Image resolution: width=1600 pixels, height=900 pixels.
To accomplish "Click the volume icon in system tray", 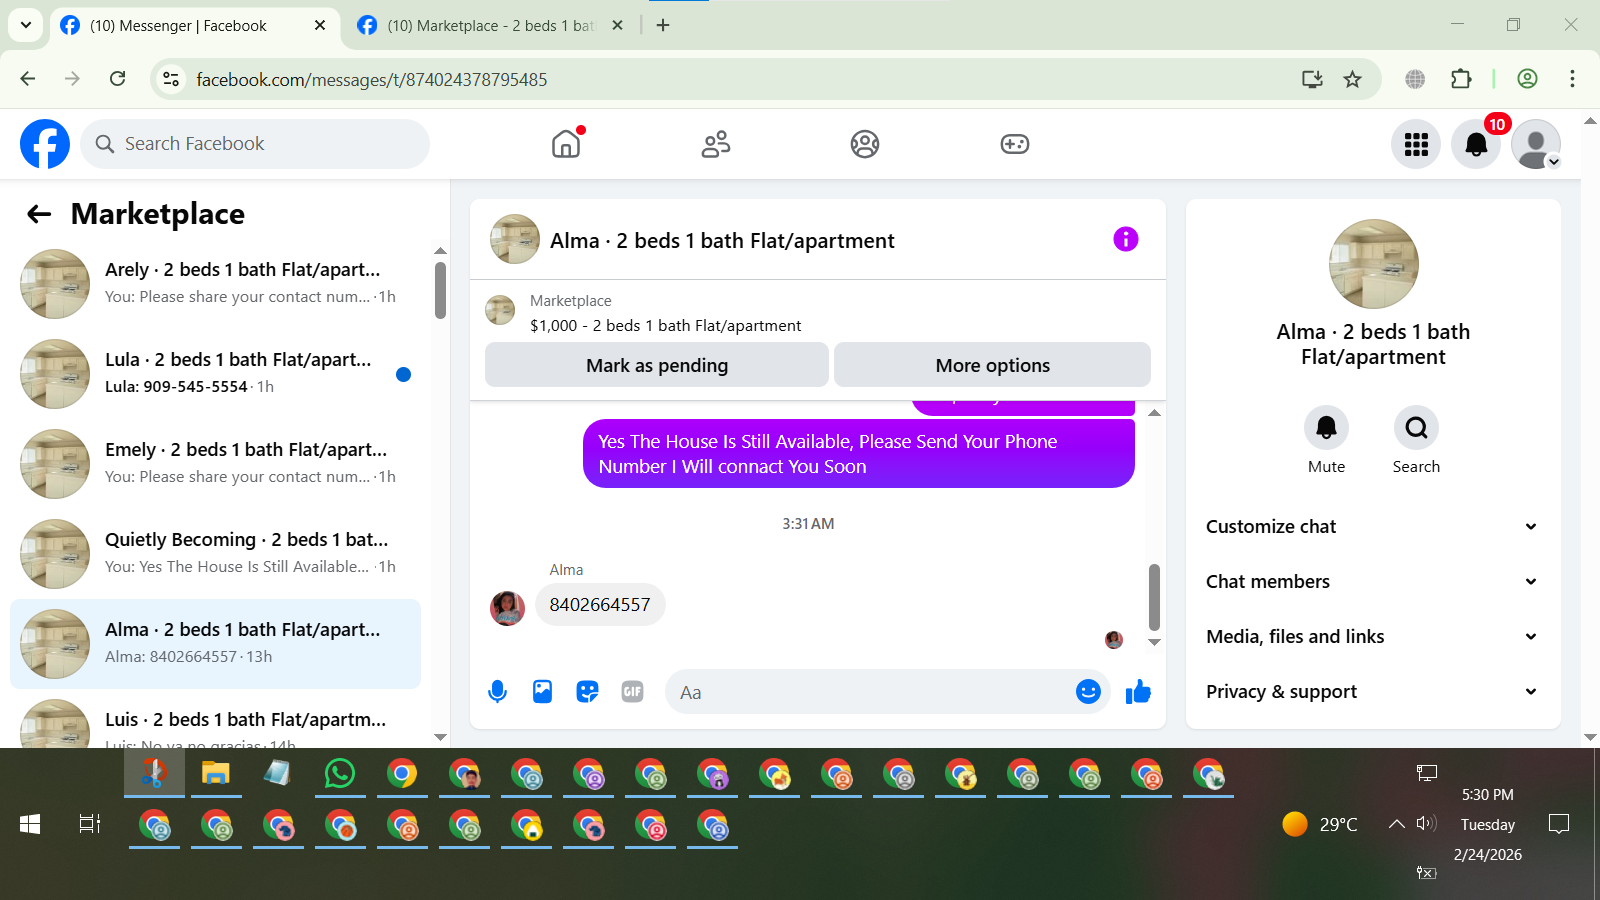I will pos(1426,824).
